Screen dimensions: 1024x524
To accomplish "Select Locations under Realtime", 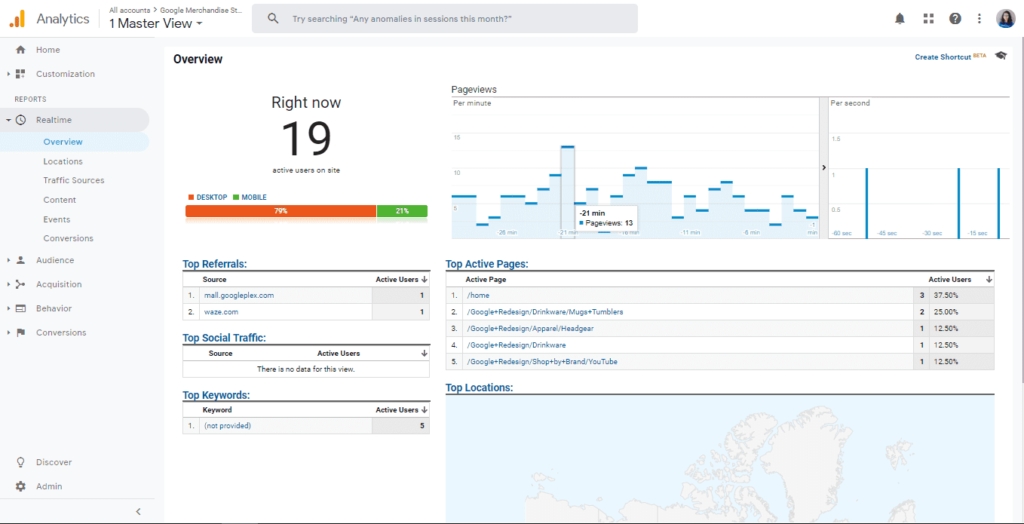I will 63,161.
